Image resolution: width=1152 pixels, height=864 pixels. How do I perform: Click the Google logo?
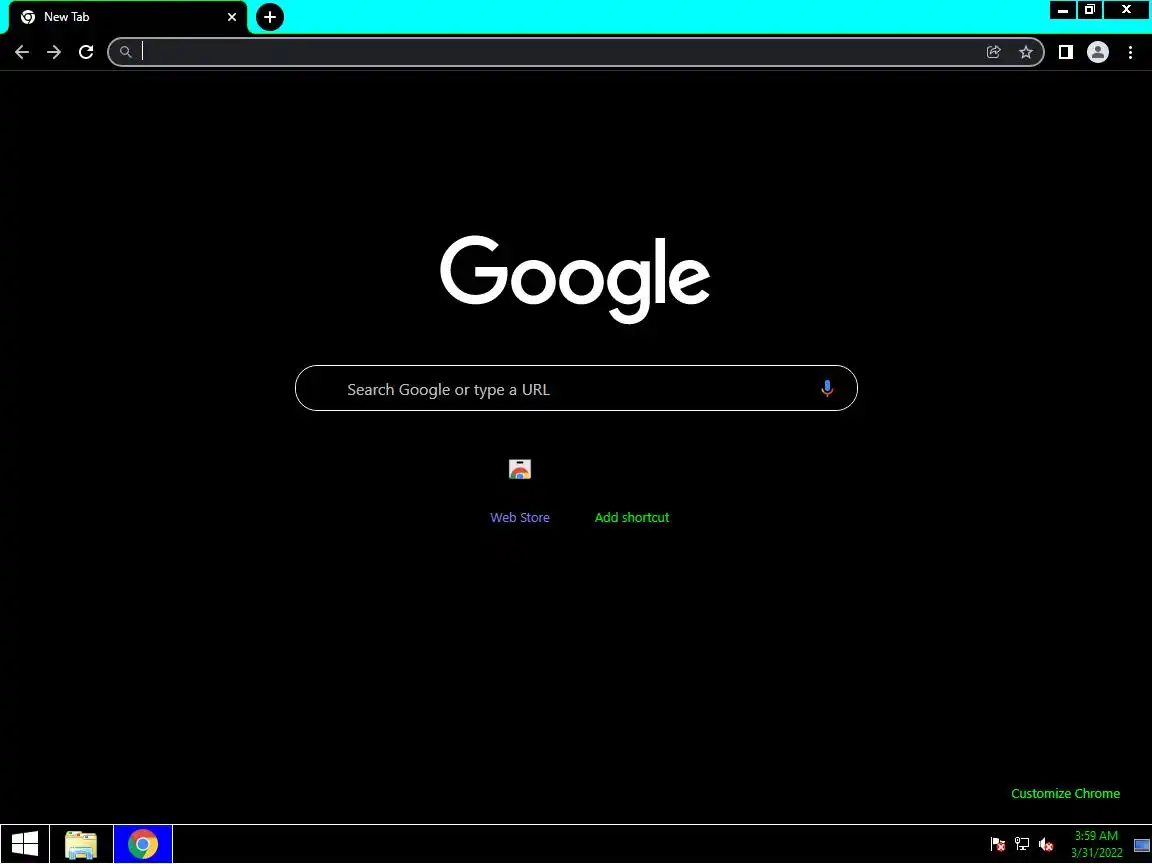pyautogui.click(x=575, y=278)
